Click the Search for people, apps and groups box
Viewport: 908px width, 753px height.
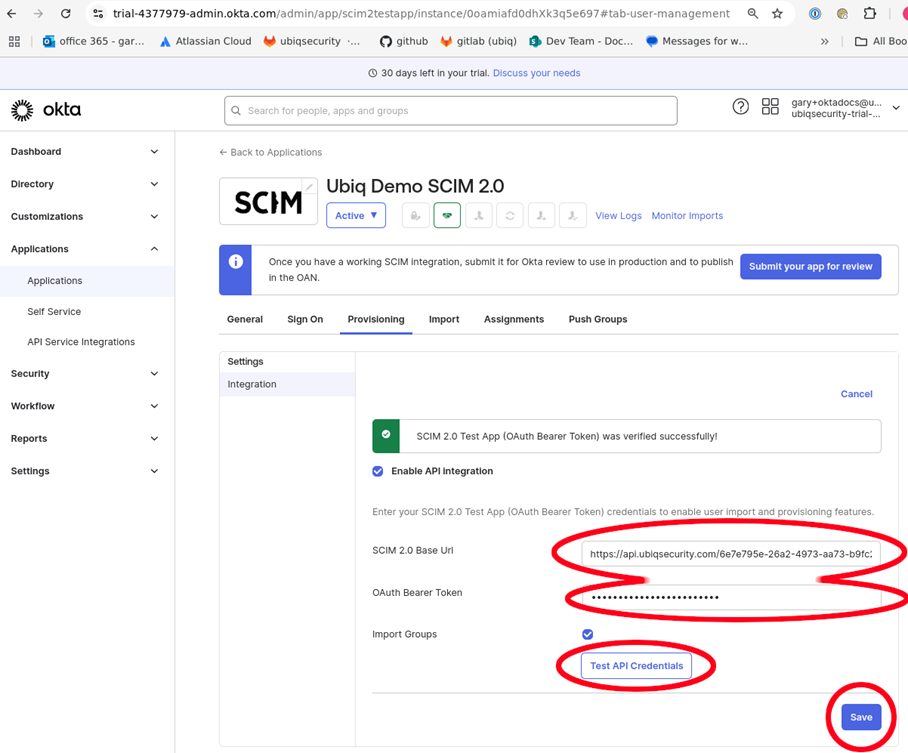[x=451, y=111]
